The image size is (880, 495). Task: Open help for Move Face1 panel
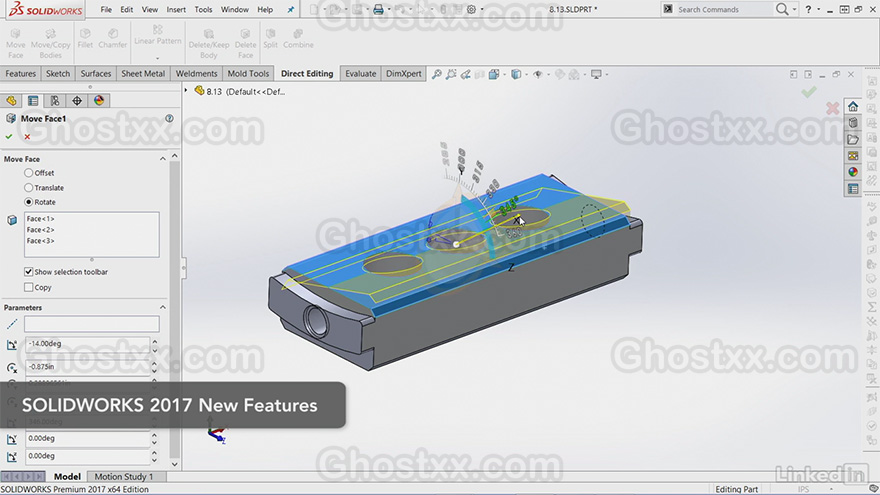click(x=169, y=118)
